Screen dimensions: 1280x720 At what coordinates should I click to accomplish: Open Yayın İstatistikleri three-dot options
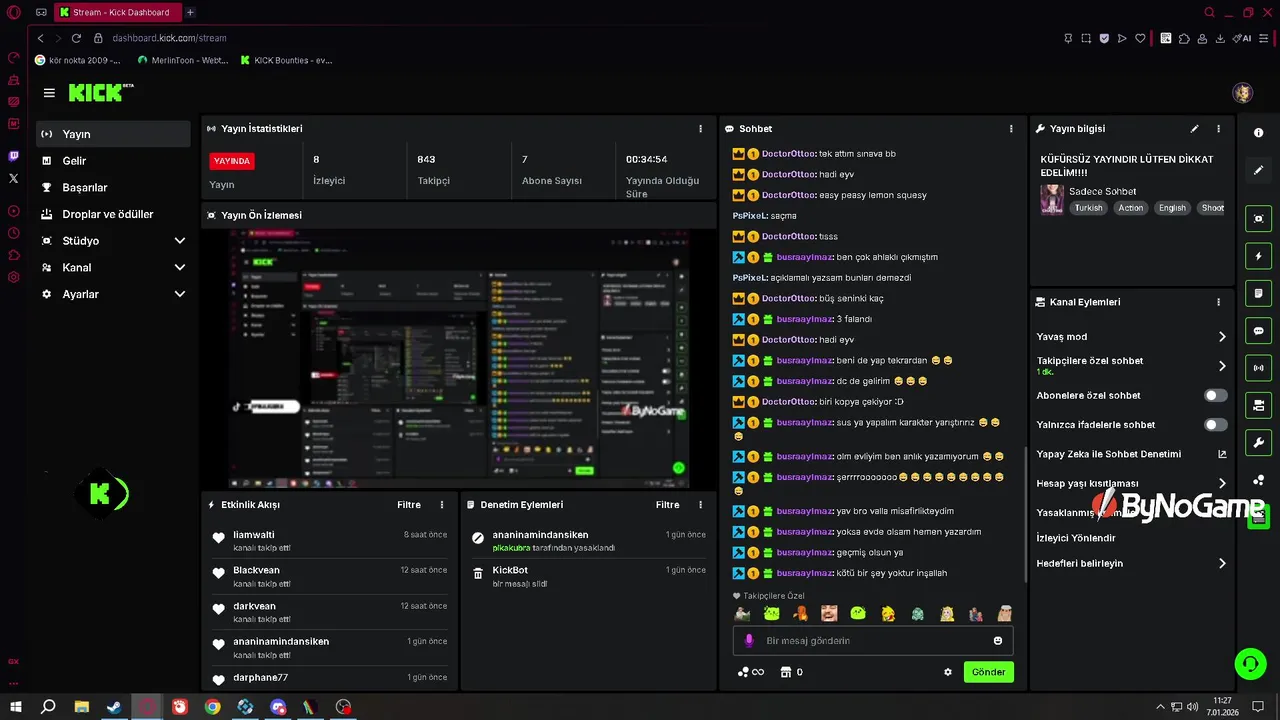(x=700, y=129)
